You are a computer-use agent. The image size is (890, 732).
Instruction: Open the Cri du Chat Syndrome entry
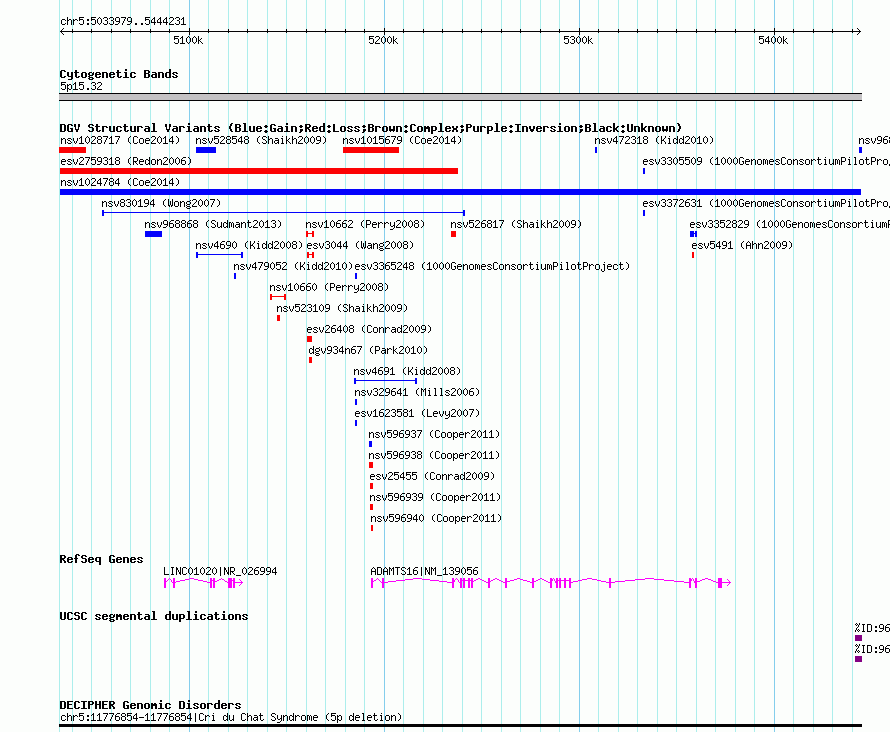tap(230, 717)
